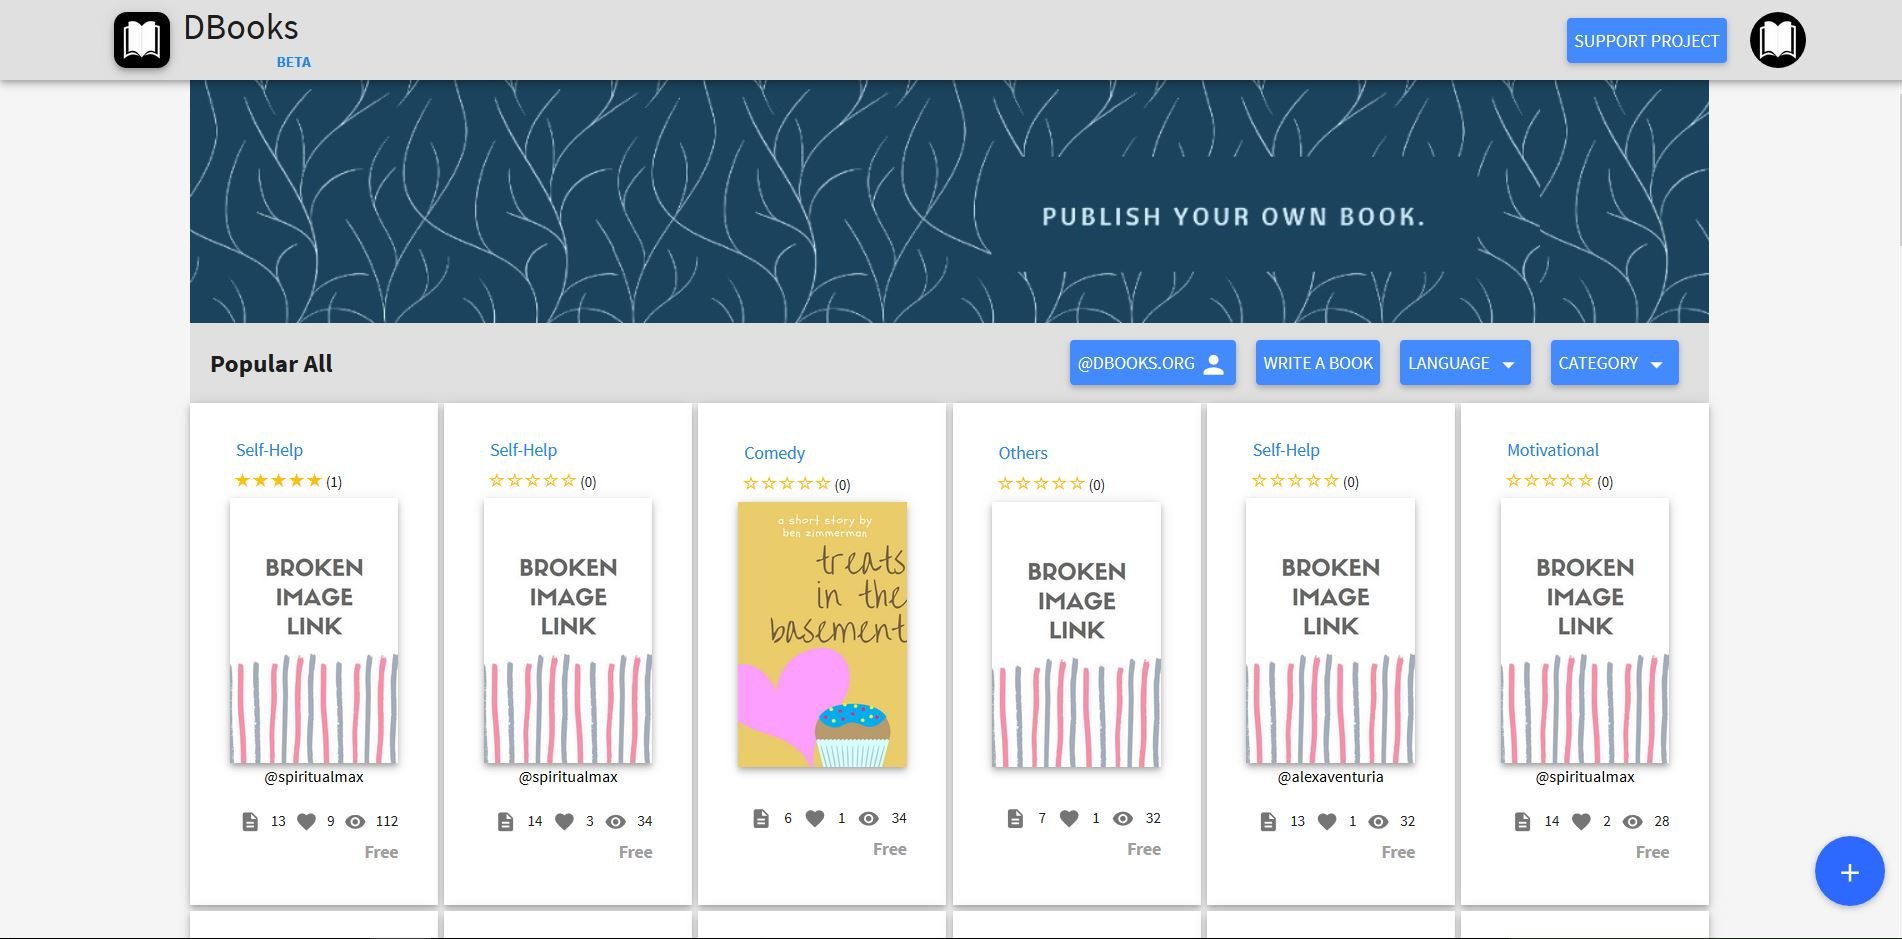Image resolution: width=1902 pixels, height=939 pixels.
Task: Click the DBooks title text
Action: coord(241,27)
